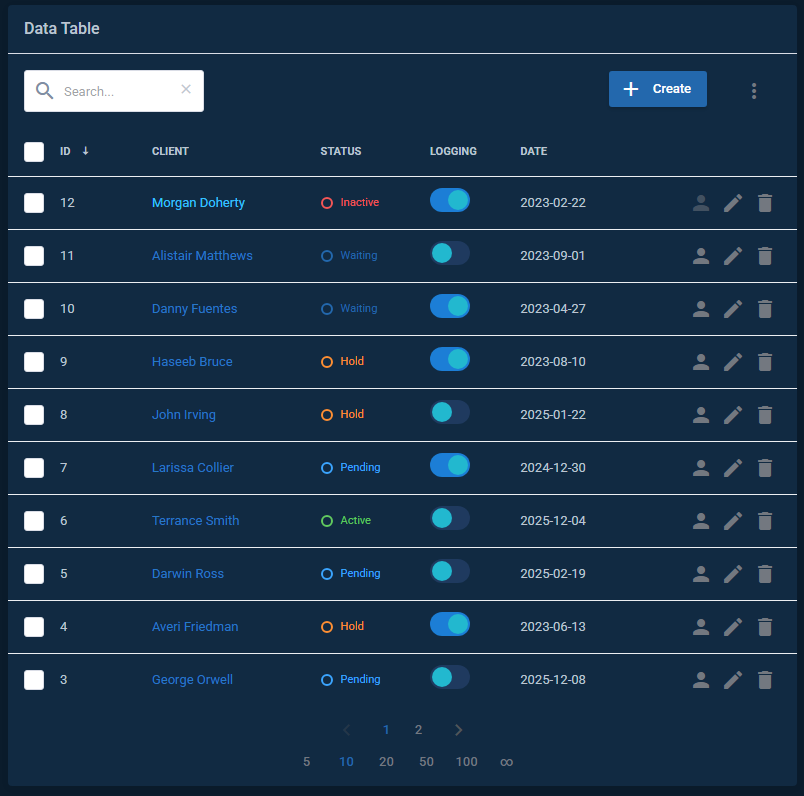
Task: Enable logging toggle for John Irving
Action: pyautogui.click(x=449, y=413)
